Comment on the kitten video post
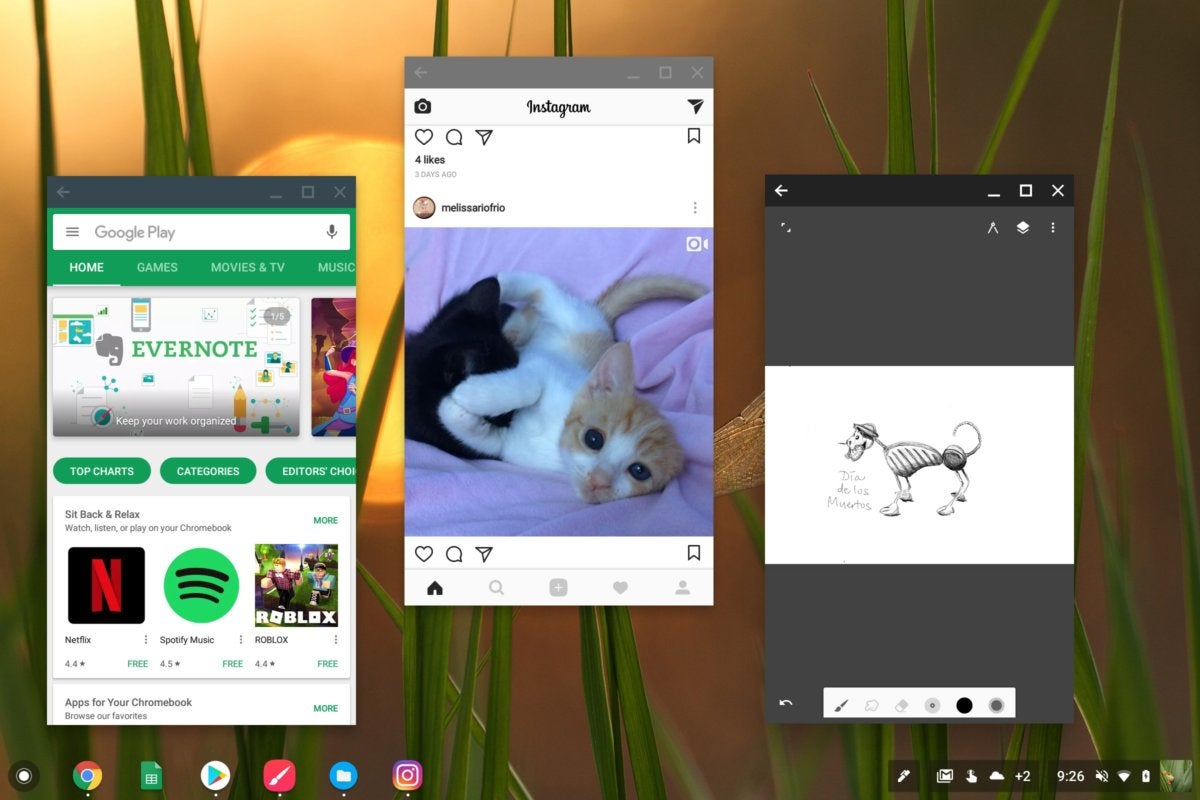Image resolution: width=1200 pixels, height=800 pixels. [x=454, y=554]
